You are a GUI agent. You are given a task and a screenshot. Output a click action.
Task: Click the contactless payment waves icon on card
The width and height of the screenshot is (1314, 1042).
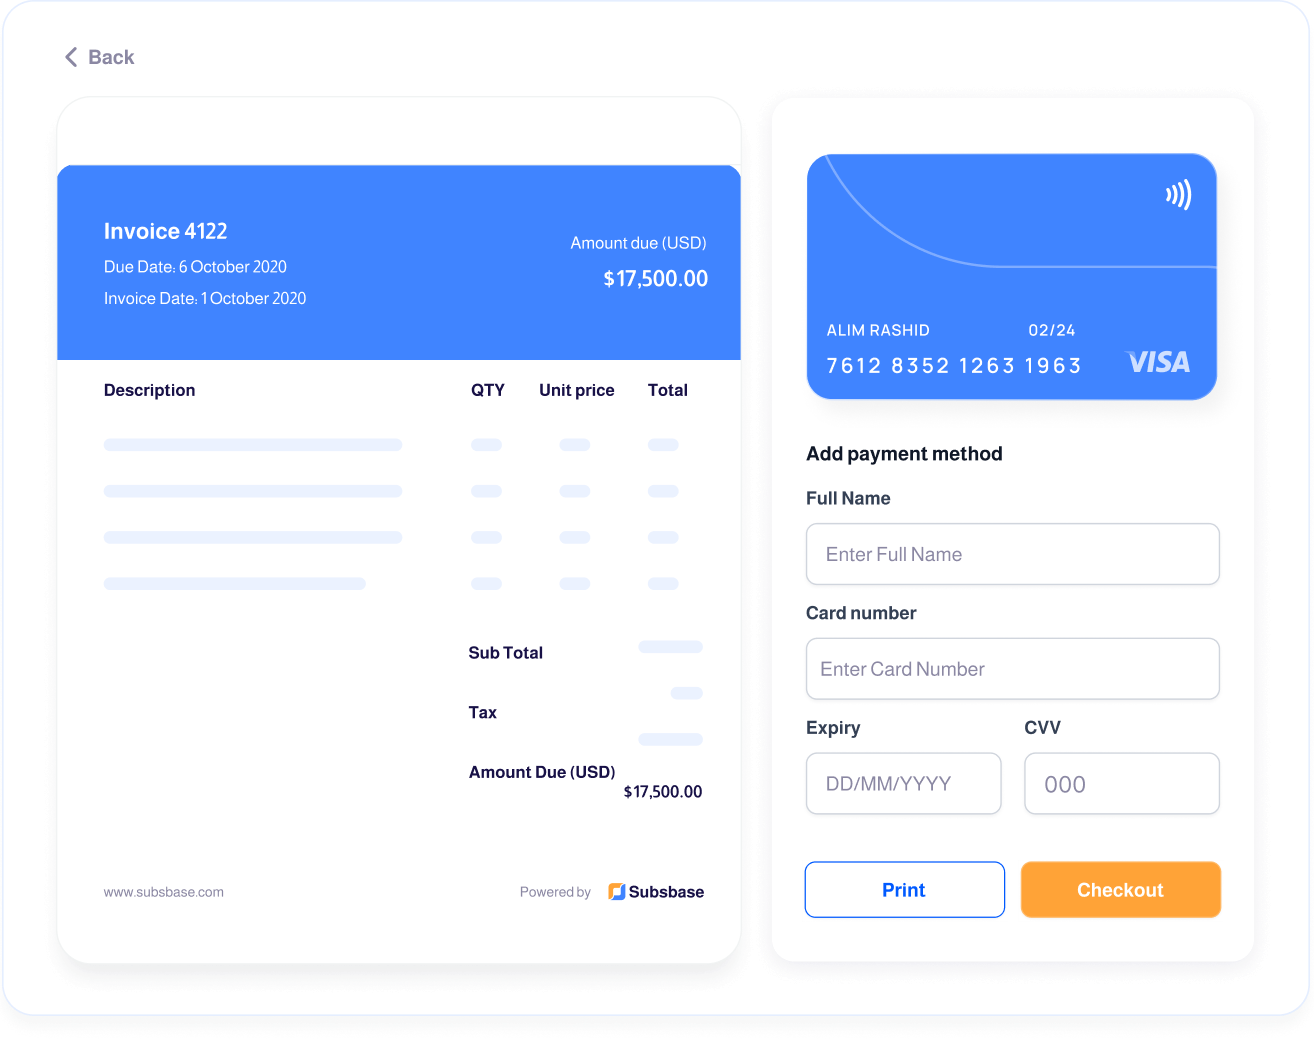1179,195
